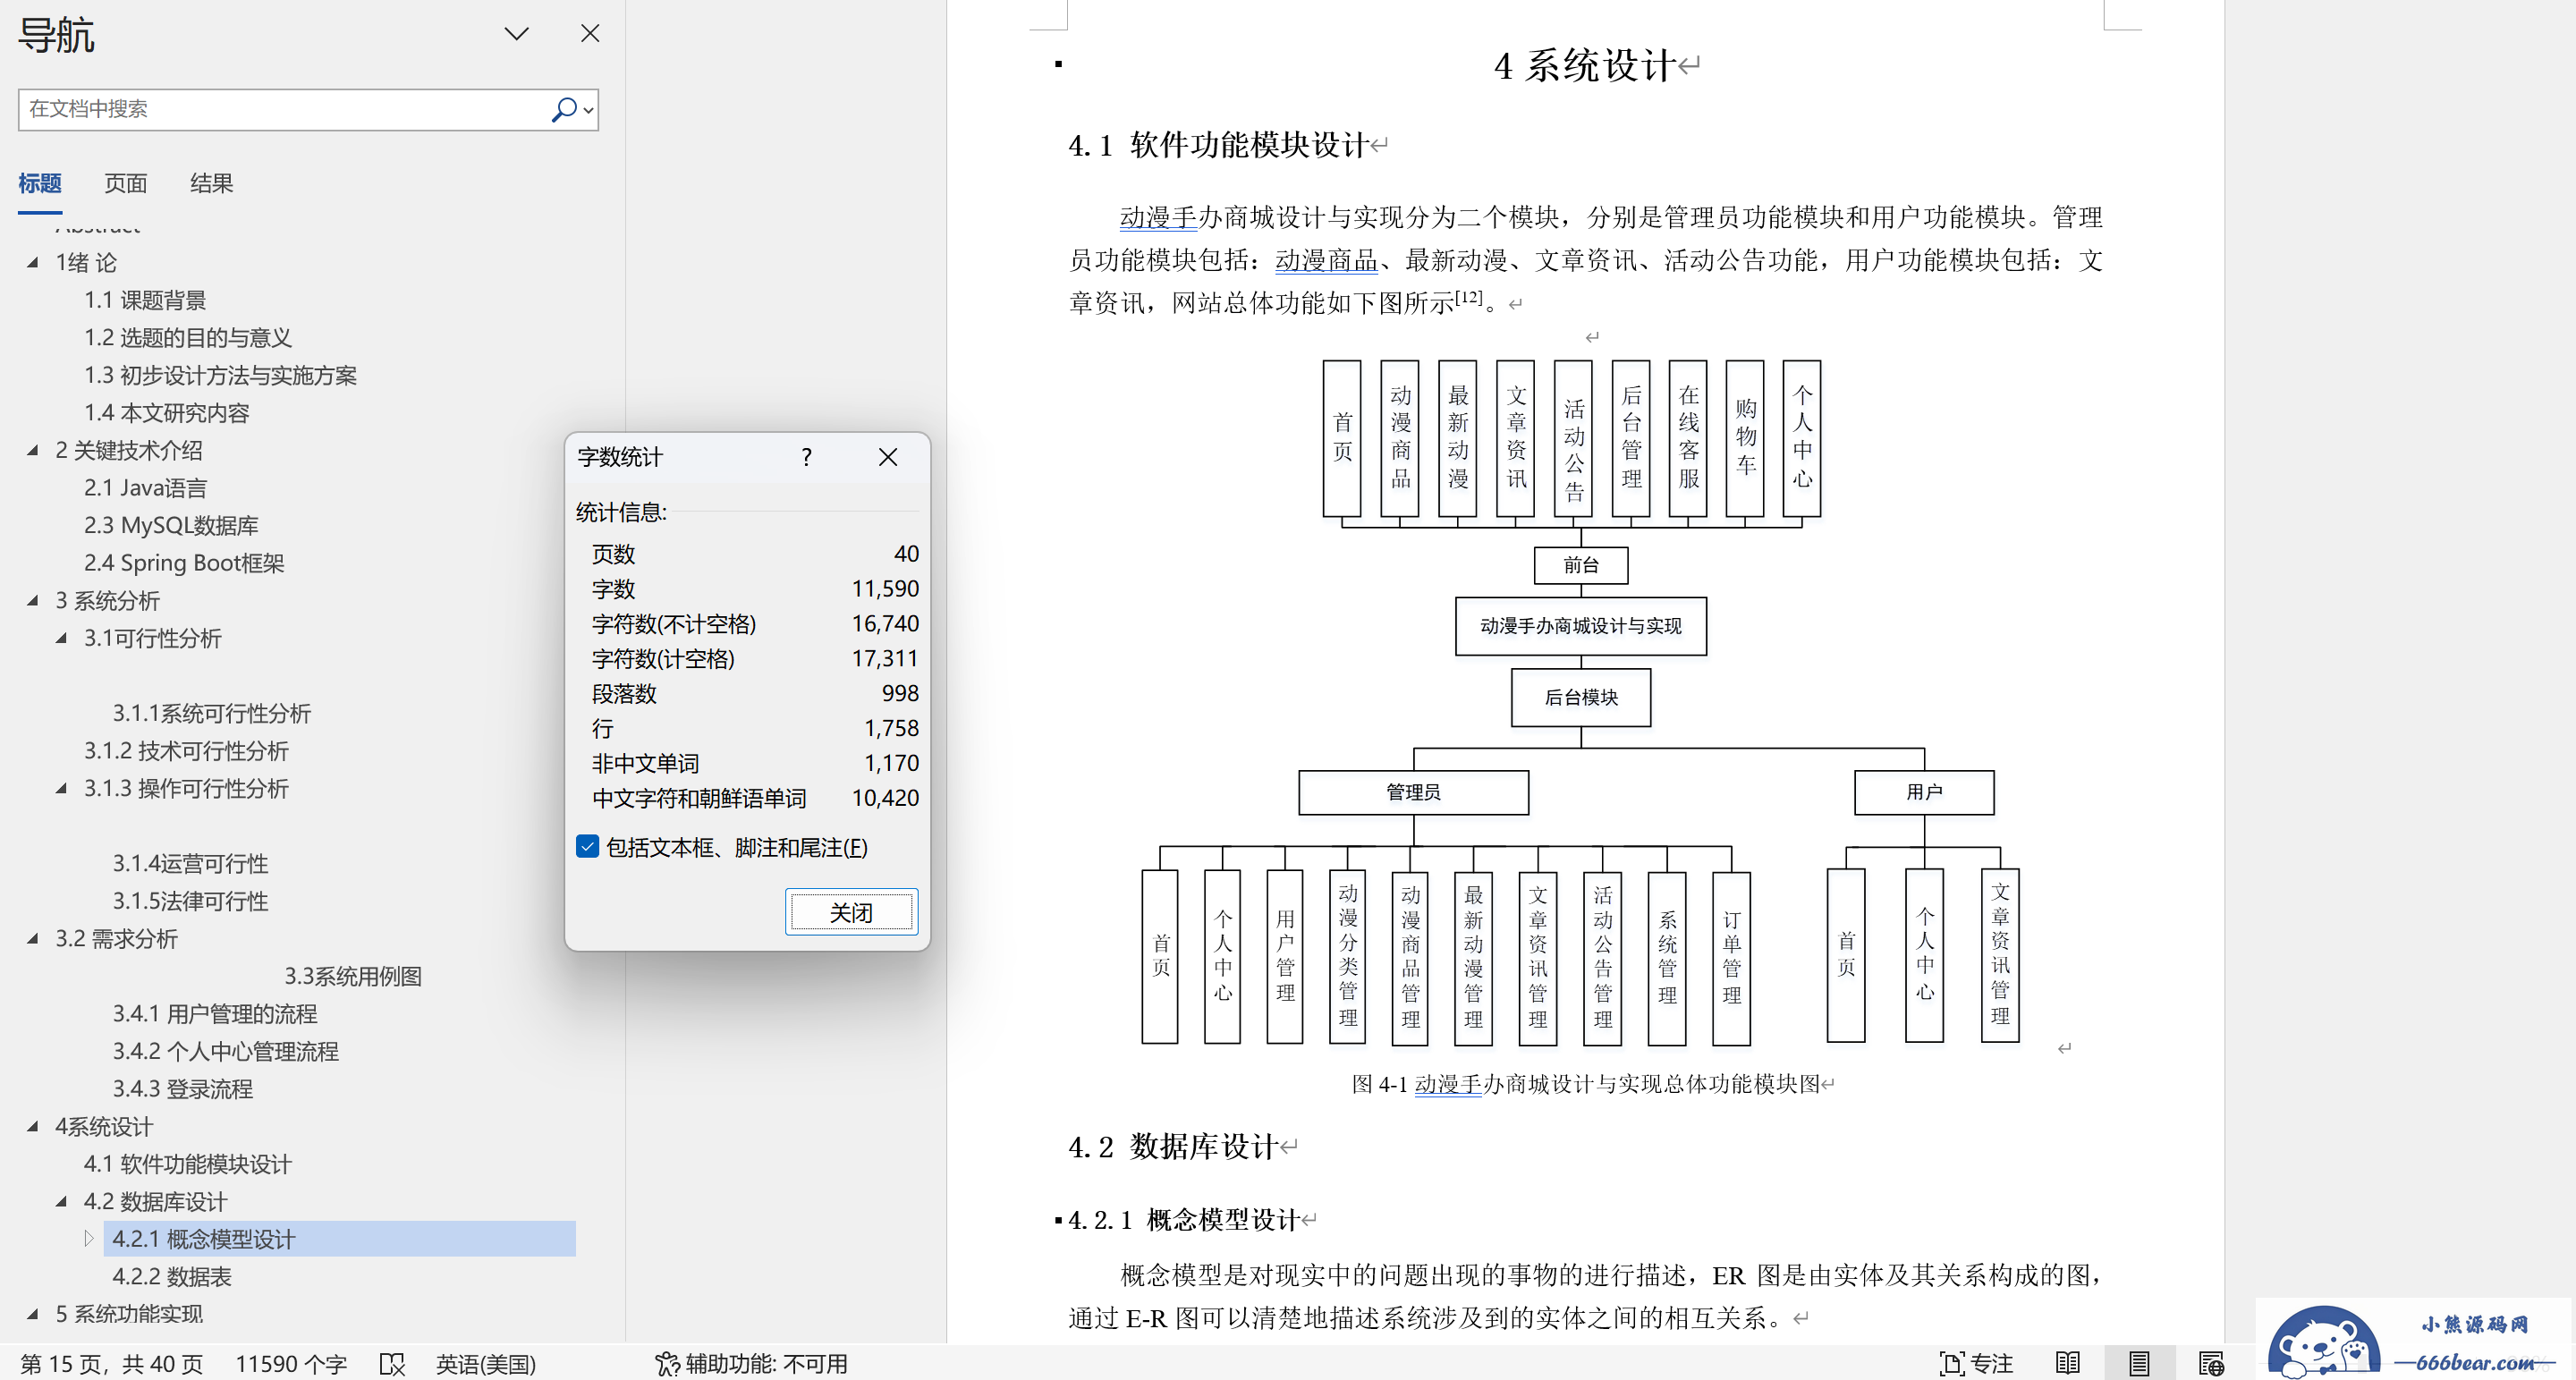Click the 字数 value 11,590
Viewport: 2576px width, 1380px height.
point(885,589)
